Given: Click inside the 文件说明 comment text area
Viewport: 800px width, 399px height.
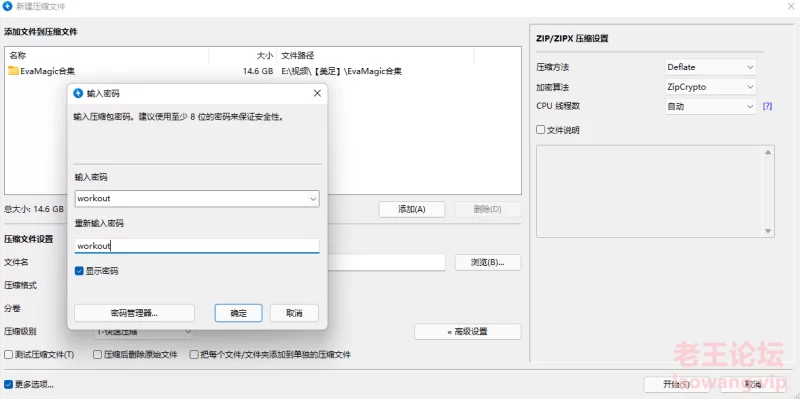Looking at the screenshot, I should (649, 191).
